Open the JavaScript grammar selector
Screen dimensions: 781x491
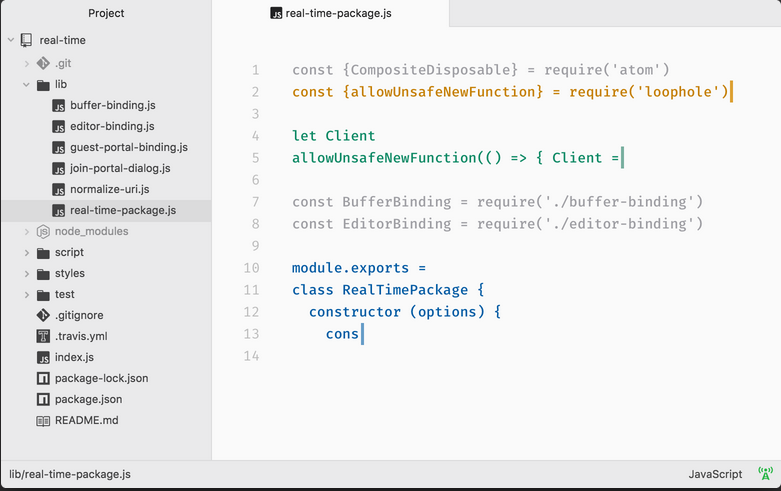715,474
